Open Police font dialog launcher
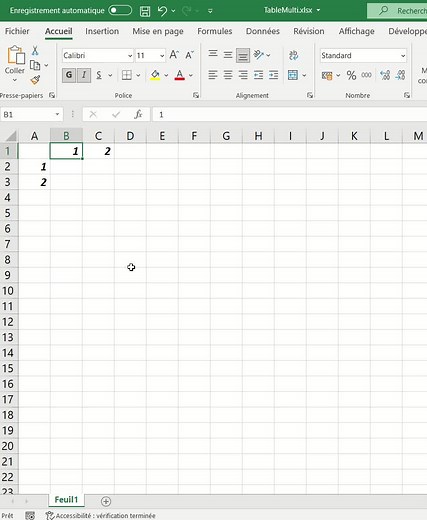This screenshot has width=427, height=520. pyautogui.click(x=196, y=95)
